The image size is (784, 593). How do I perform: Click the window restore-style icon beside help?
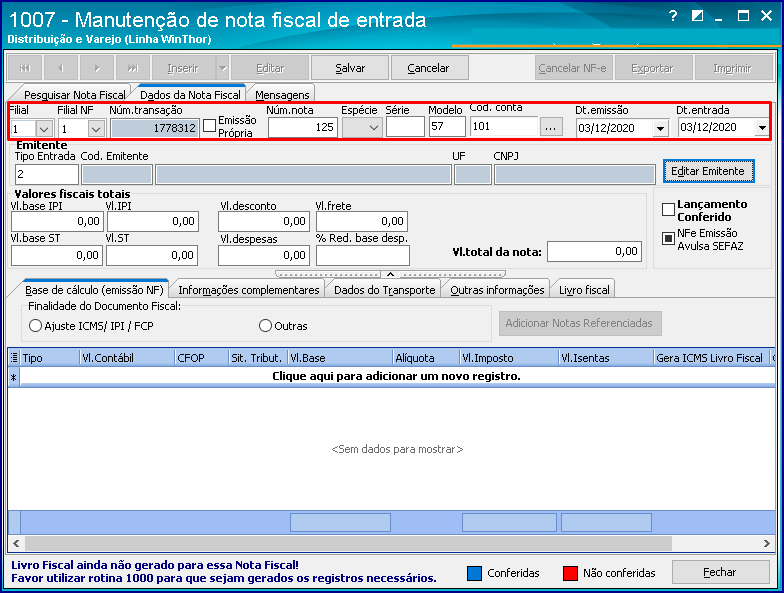[697, 16]
